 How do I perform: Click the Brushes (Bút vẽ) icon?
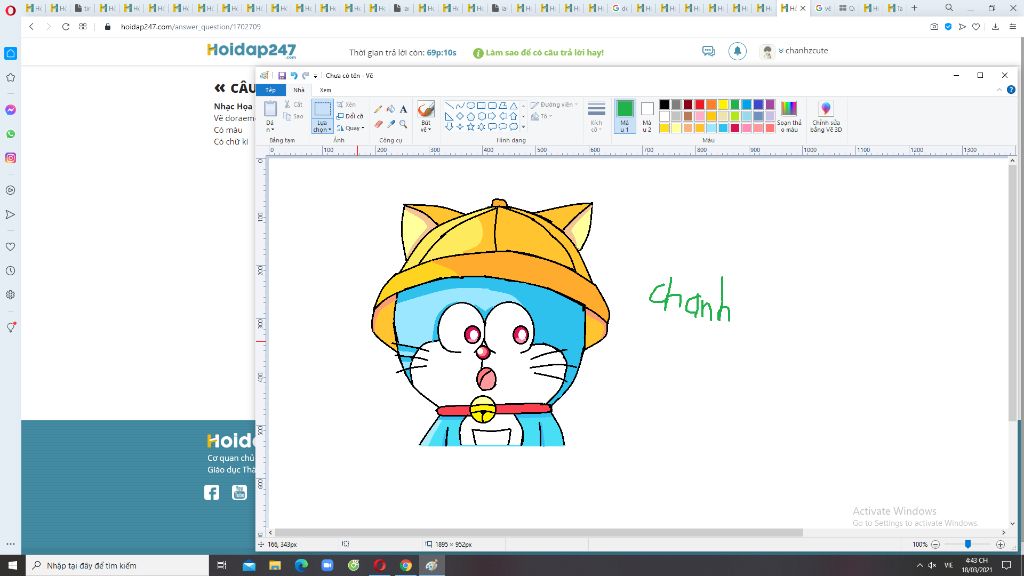tap(426, 109)
